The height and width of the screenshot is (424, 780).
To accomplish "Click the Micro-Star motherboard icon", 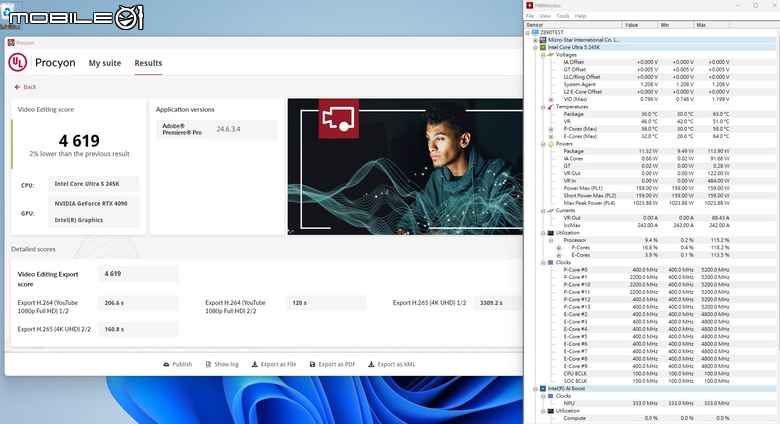I will tap(543, 40).
